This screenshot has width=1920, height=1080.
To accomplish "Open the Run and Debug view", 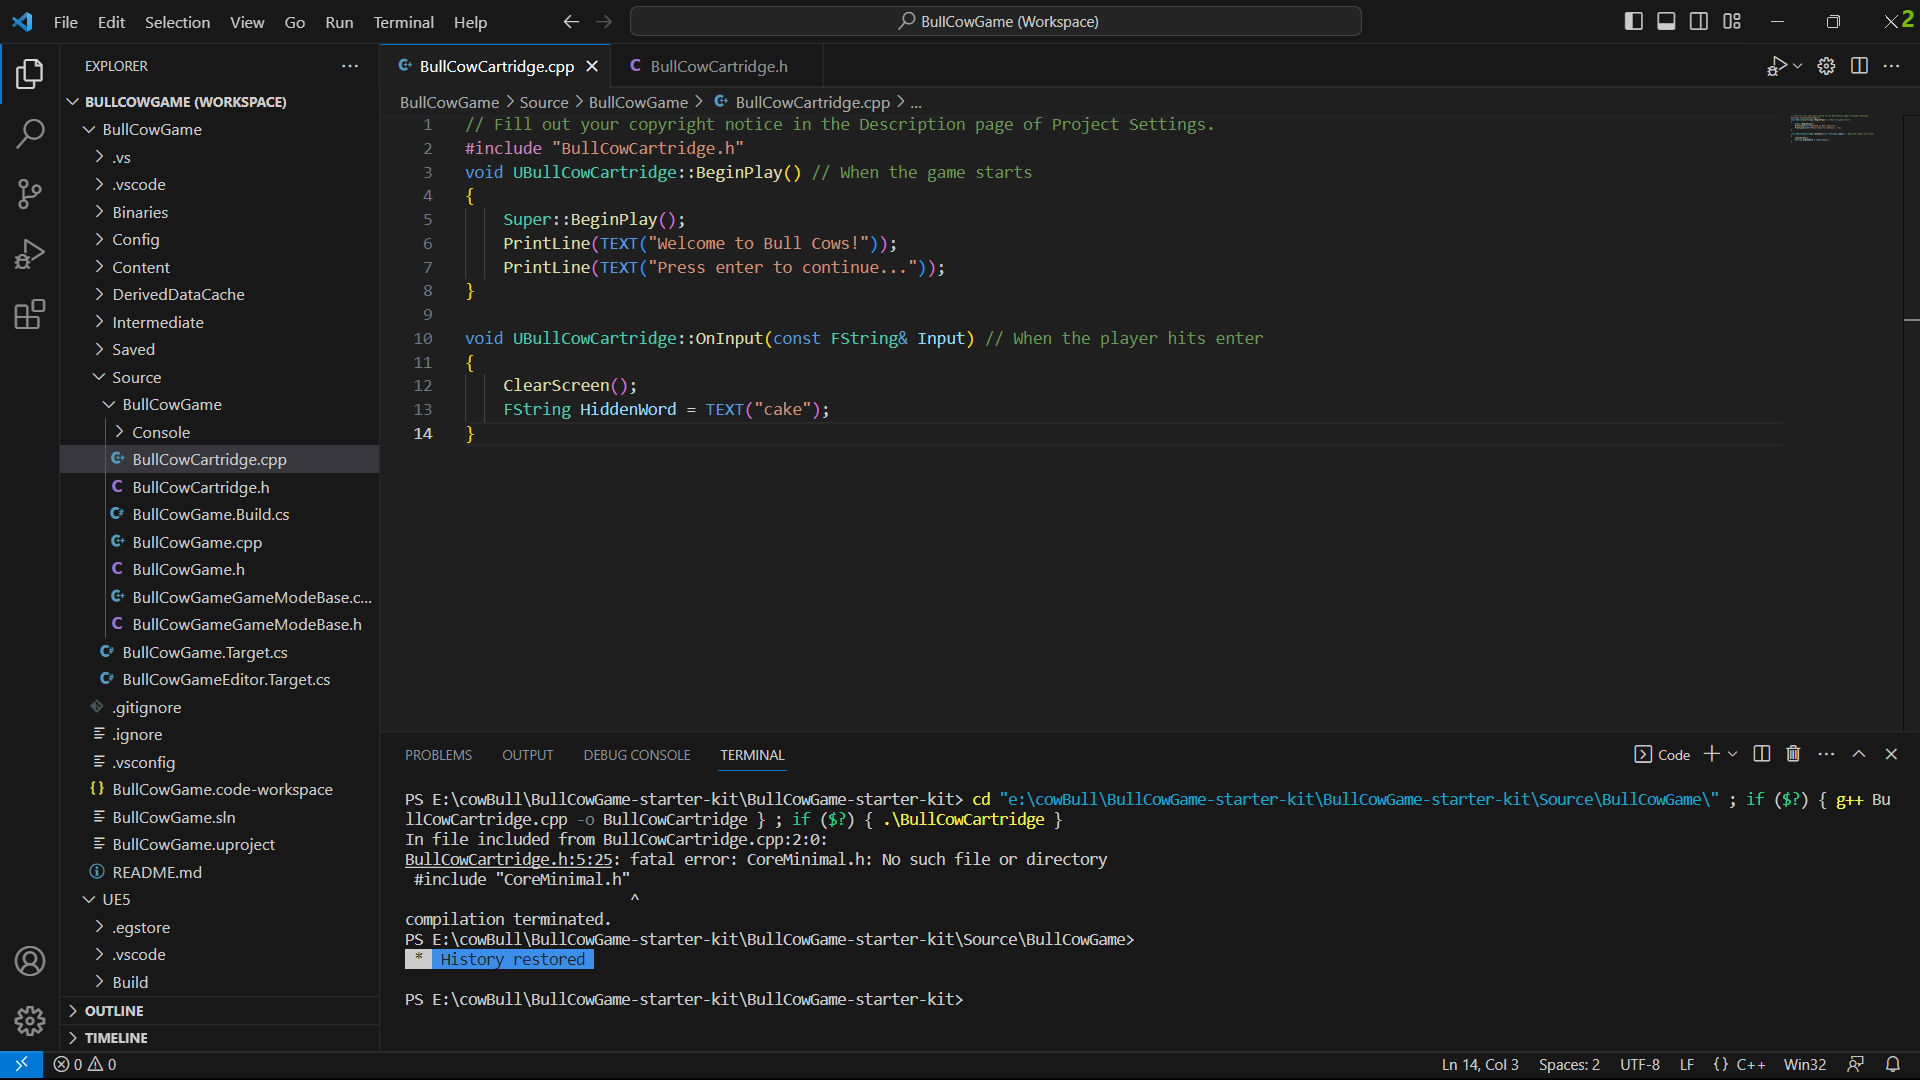I will click(x=30, y=254).
